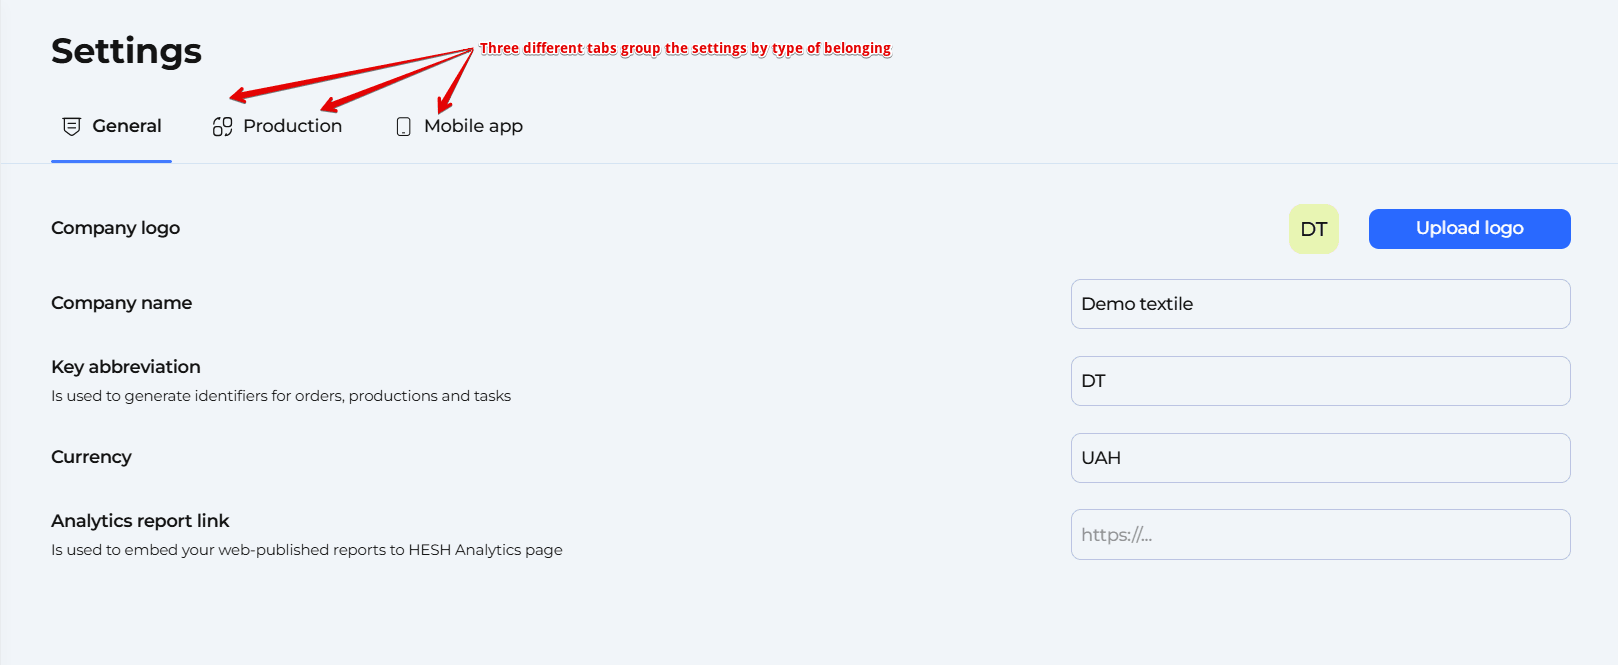Click the phone icon beside Mobile app
The image size is (1618, 665).
pyautogui.click(x=404, y=126)
